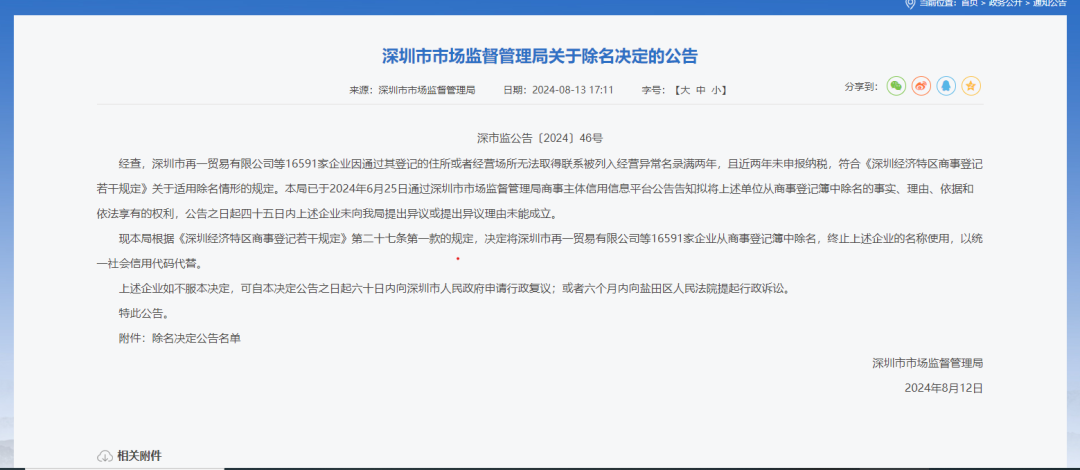
Task: Click the 分享到 label
Action: (861, 87)
